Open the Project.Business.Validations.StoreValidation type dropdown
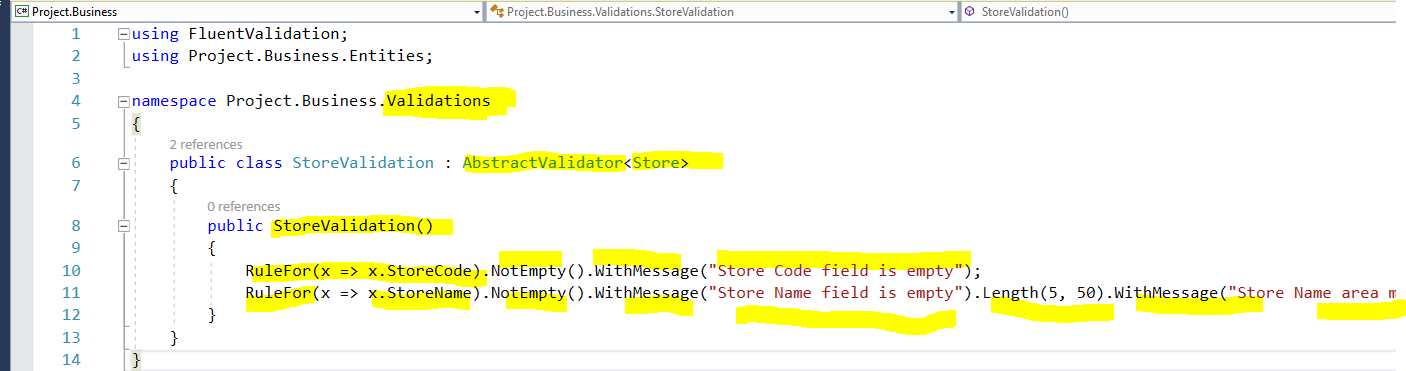Viewport: 1406px width, 371px height. pyautogui.click(x=722, y=12)
